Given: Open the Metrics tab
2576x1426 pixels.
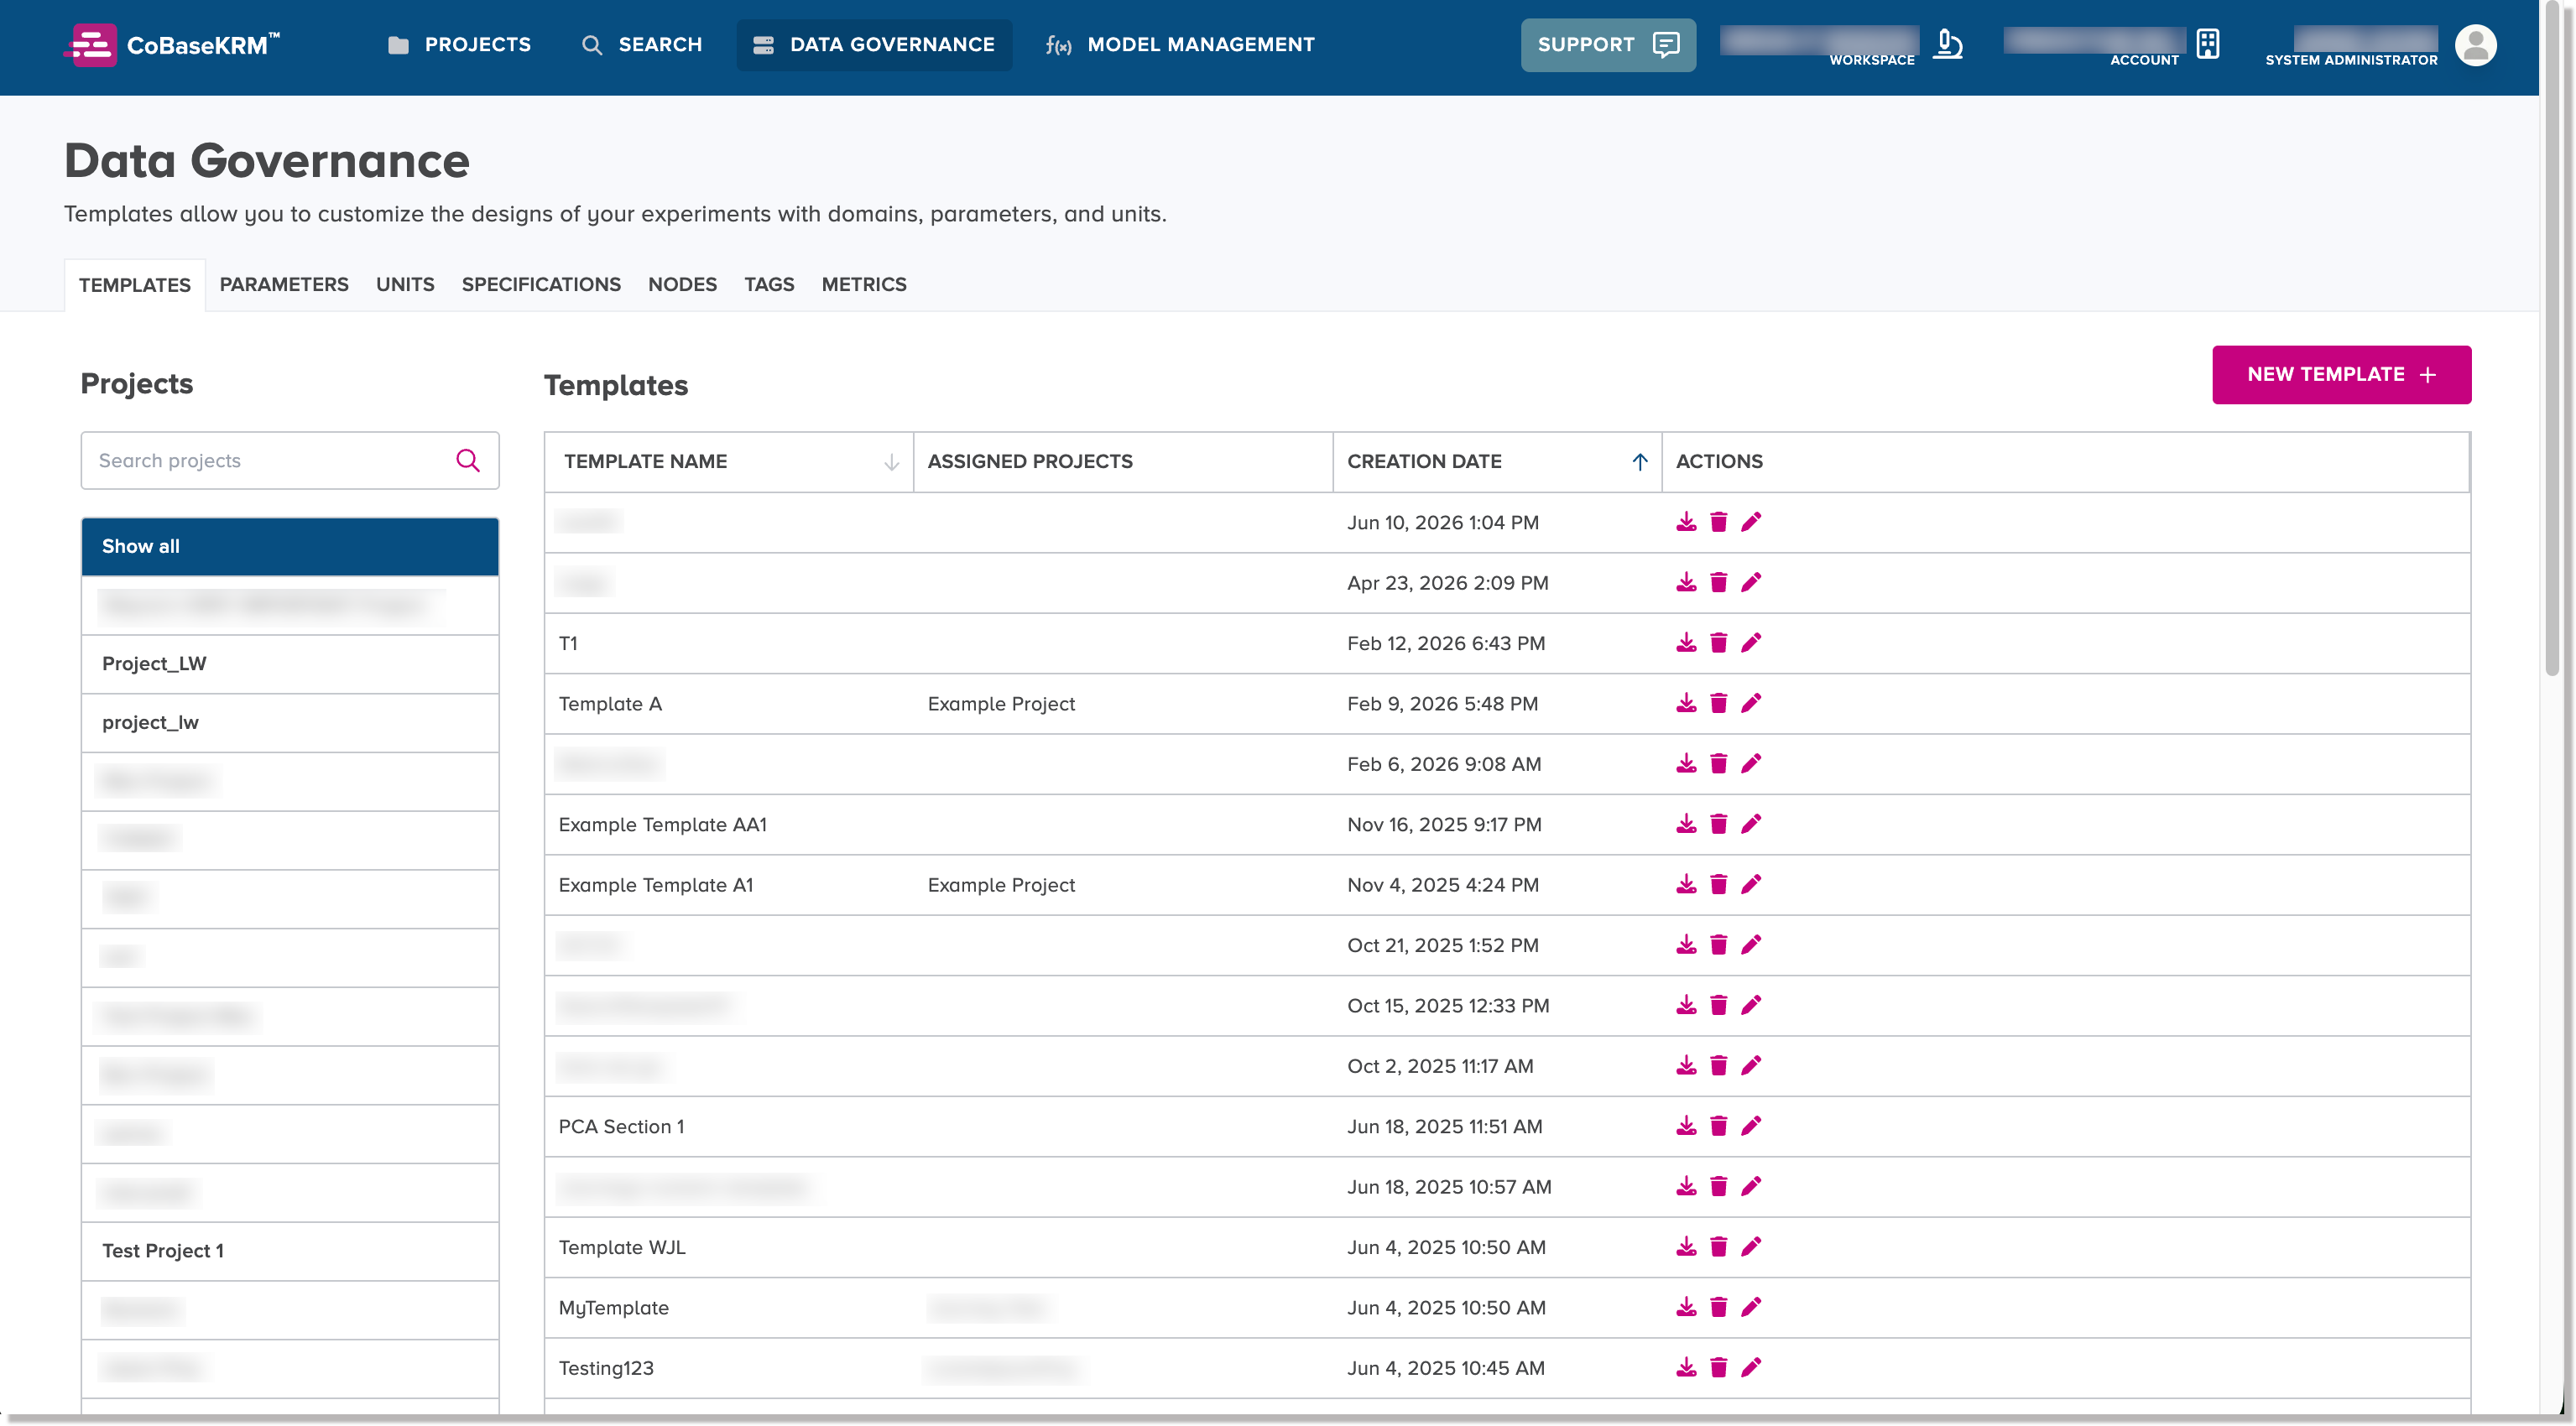Looking at the screenshot, I should (864, 284).
